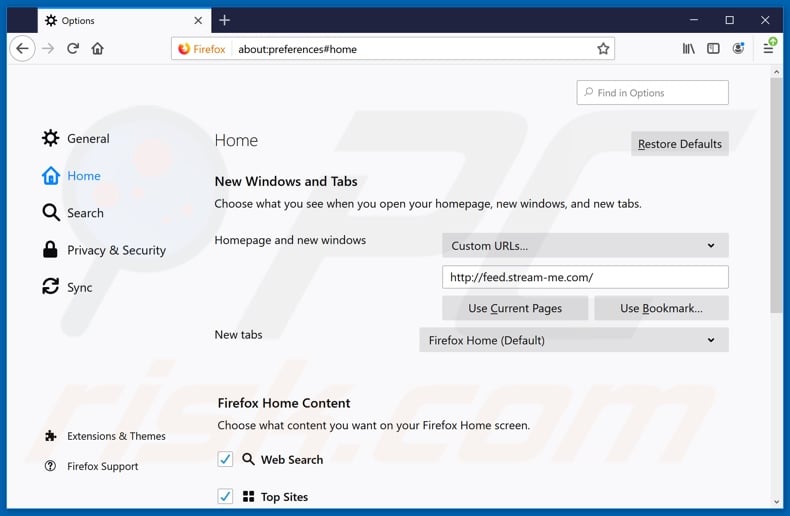Open the Library toolbar icon
The image size is (790, 516).
tap(688, 48)
